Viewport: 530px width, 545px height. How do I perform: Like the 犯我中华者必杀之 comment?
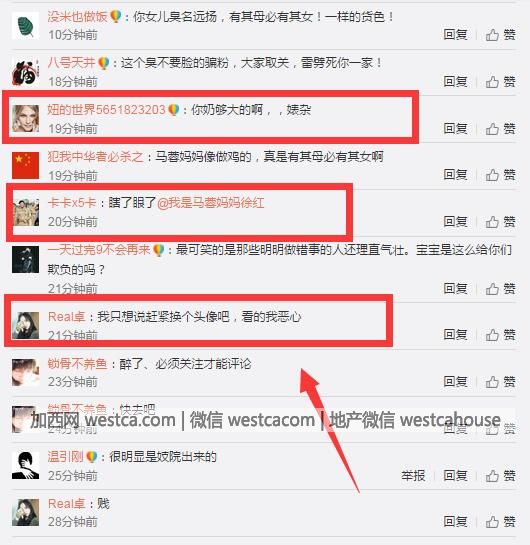click(500, 174)
